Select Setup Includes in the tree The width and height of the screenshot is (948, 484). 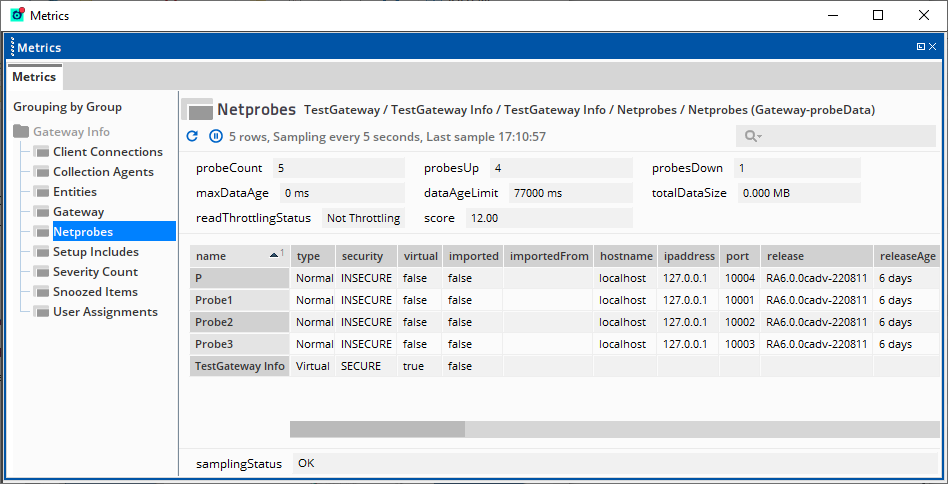(96, 252)
